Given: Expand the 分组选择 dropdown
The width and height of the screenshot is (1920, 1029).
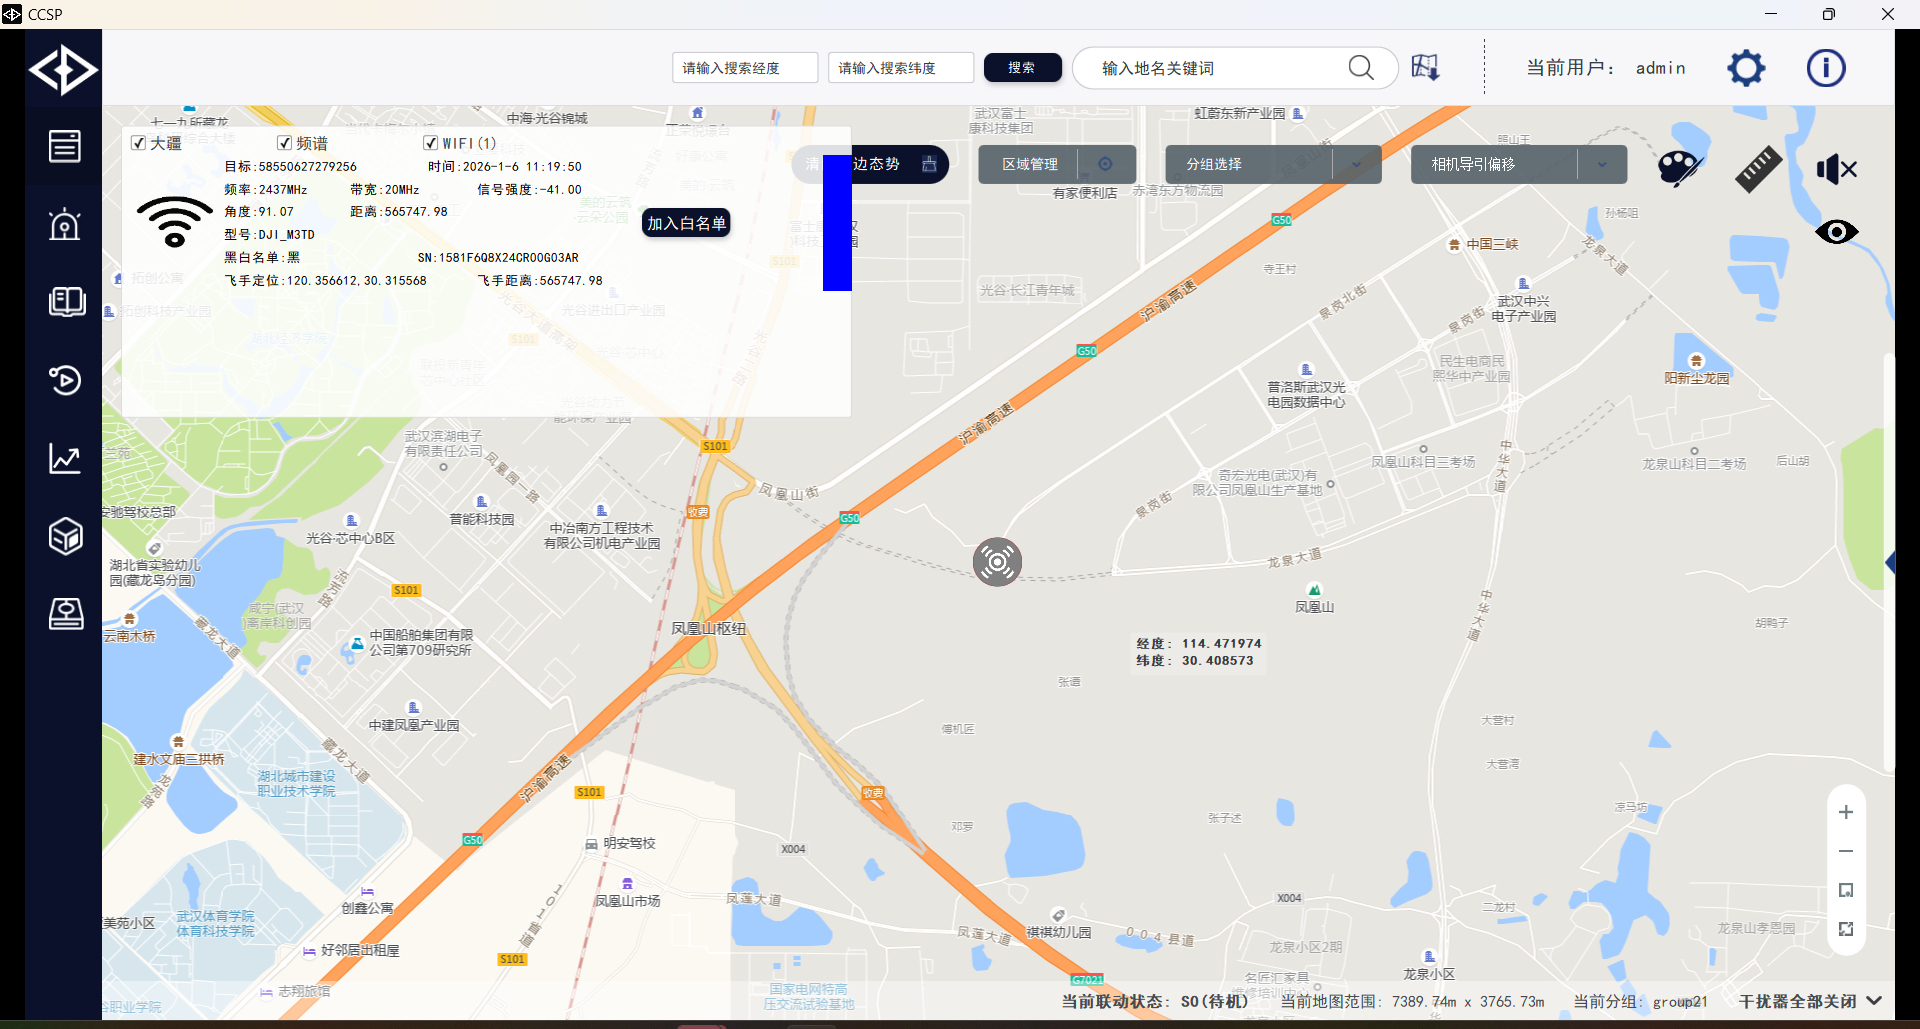Looking at the screenshot, I should pyautogui.click(x=1356, y=164).
